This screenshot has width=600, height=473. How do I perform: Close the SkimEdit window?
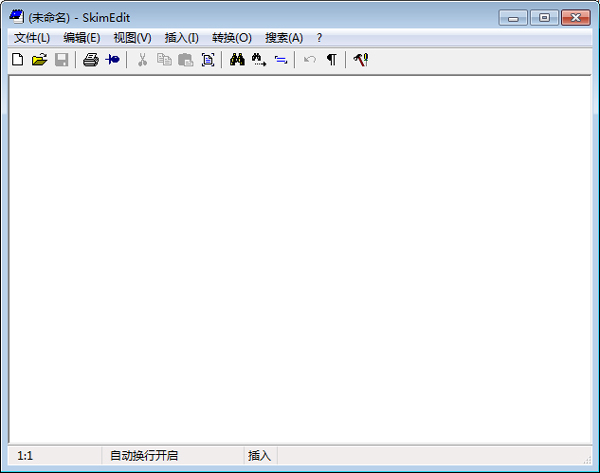576,18
